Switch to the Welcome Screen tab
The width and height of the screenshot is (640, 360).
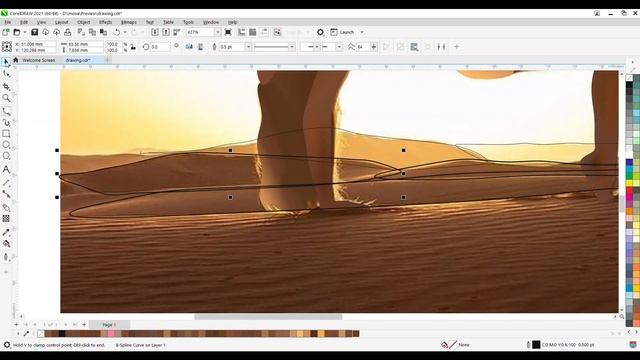click(38, 60)
